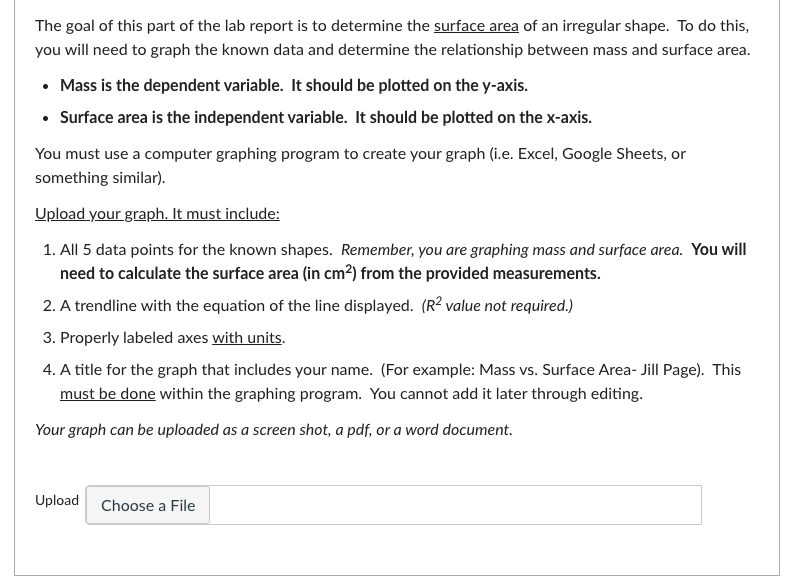Screen dimensions: 806x584
Task: Click the Choose a File button
Action: [147, 505]
